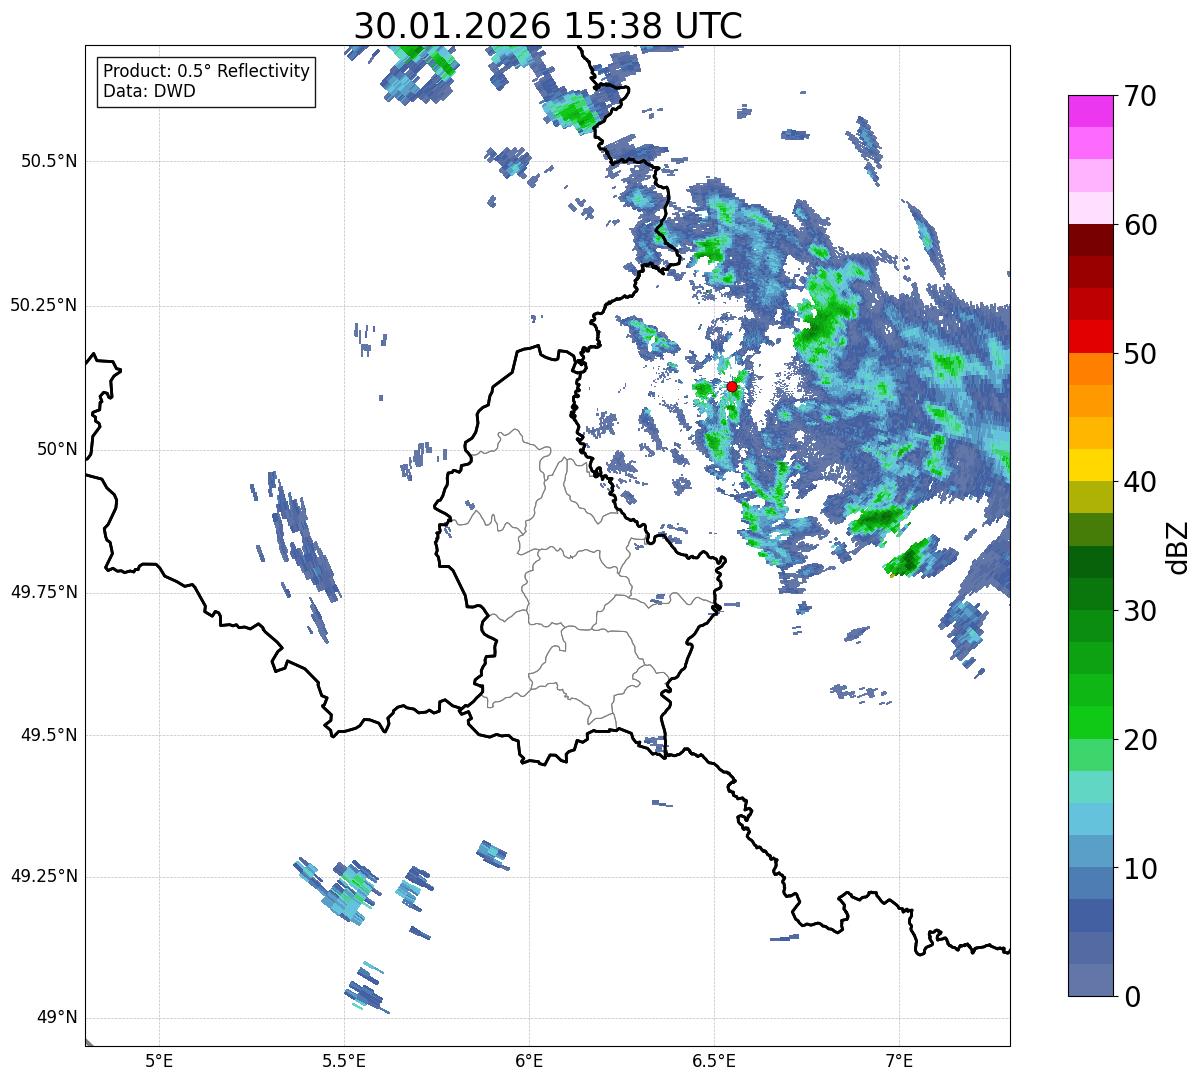
Task: Click the dark maroon swatch below 60
Action: pyautogui.click(x=1090, y=240)
